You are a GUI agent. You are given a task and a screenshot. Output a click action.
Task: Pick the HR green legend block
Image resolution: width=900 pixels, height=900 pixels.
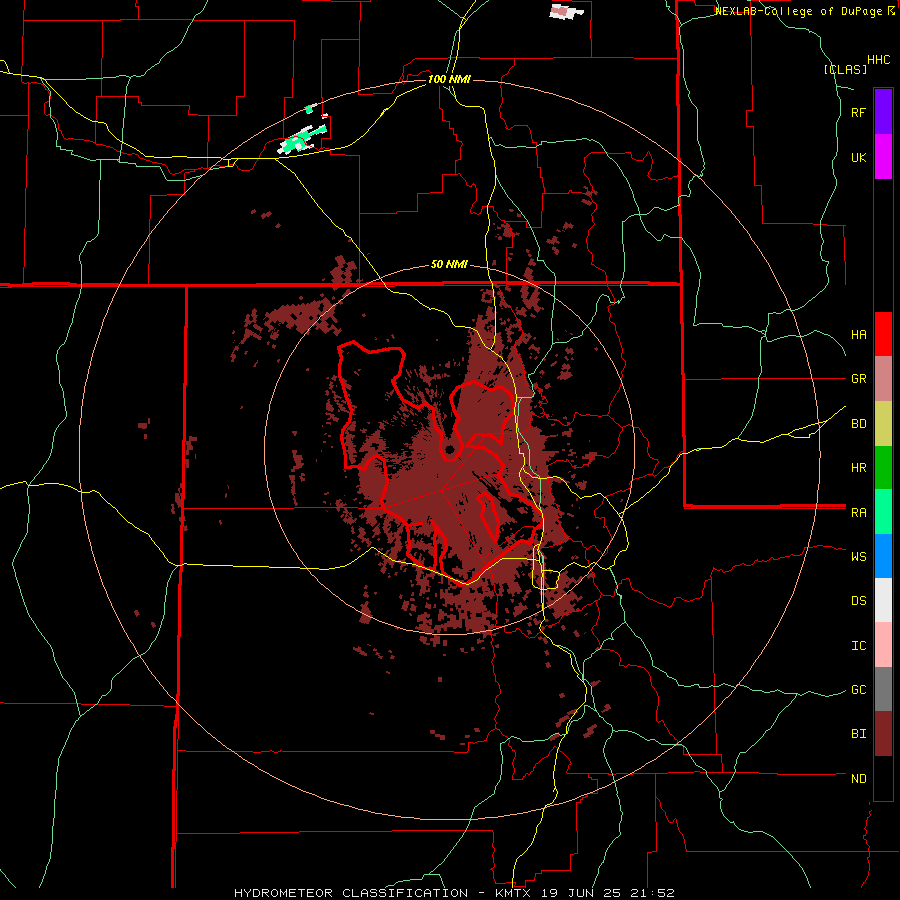click(883, 468)
